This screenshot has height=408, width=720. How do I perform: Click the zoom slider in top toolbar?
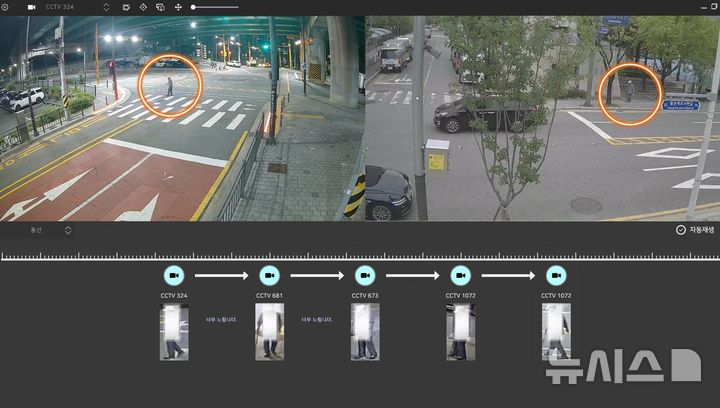coord(215,7)
